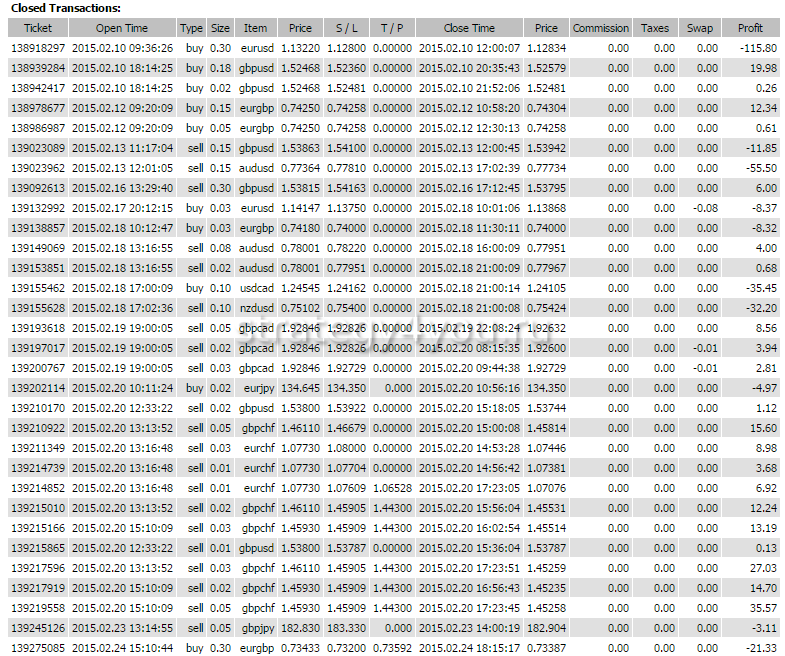Click the Type column header

click(x=192, y=28)
